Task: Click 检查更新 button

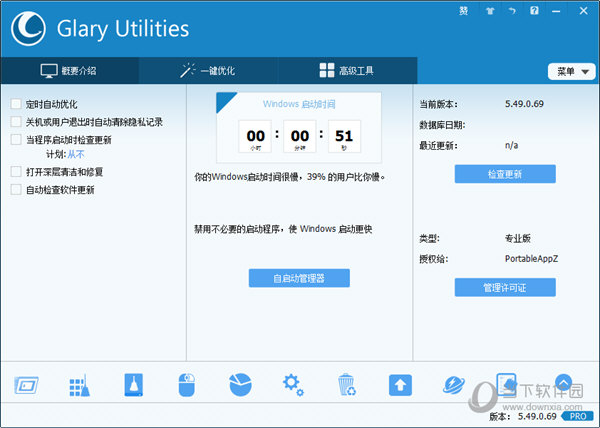Action: 505,174
